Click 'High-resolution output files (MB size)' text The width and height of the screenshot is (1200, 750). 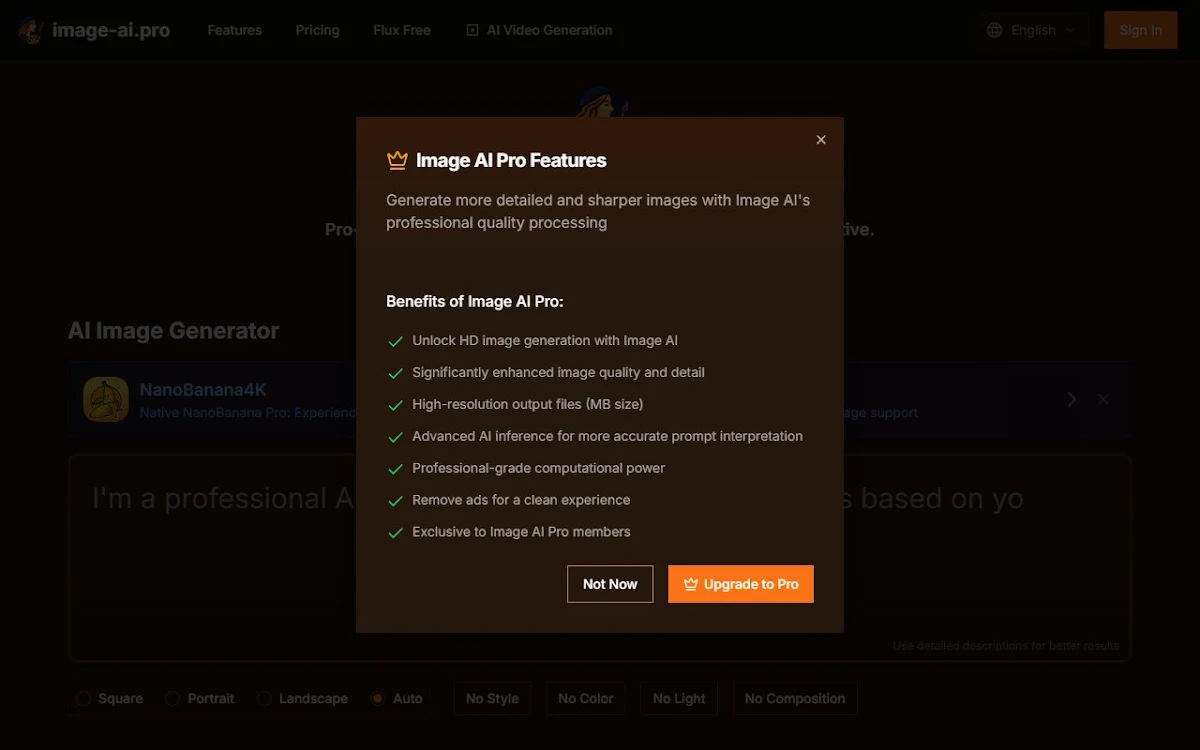pyautogui.click(x=528, y=404)
